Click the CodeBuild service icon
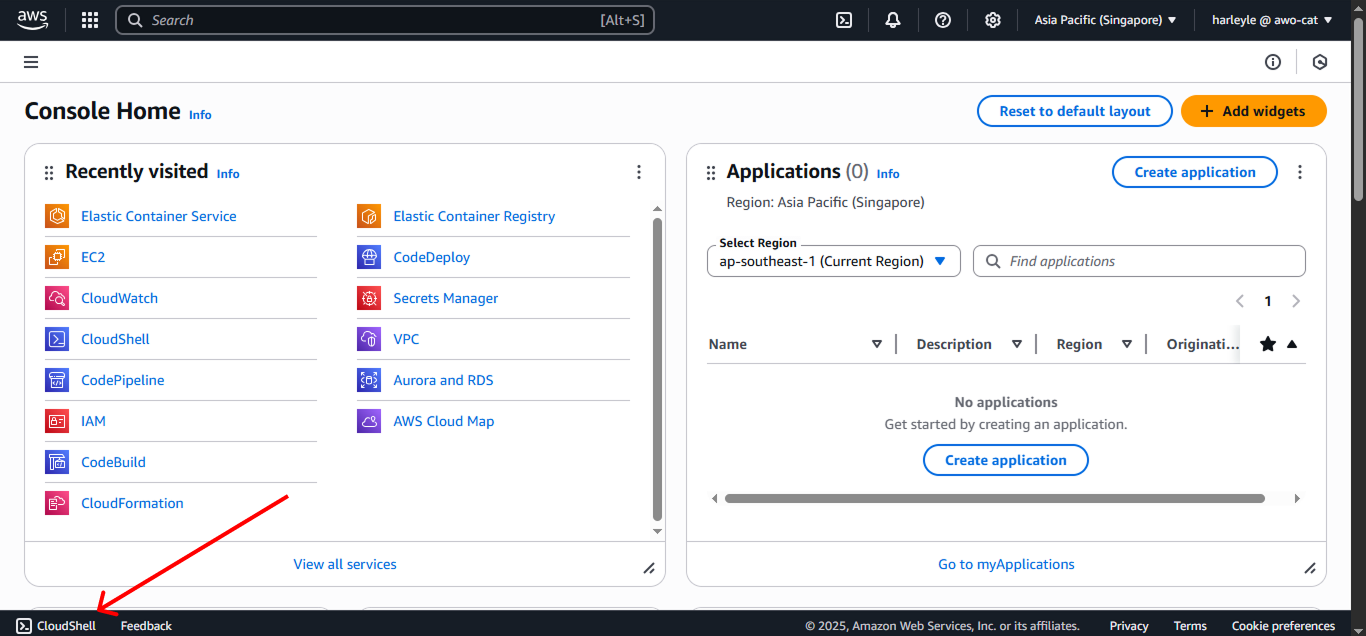The height and width of the screenshot is (636, 1366). (57, 462)
